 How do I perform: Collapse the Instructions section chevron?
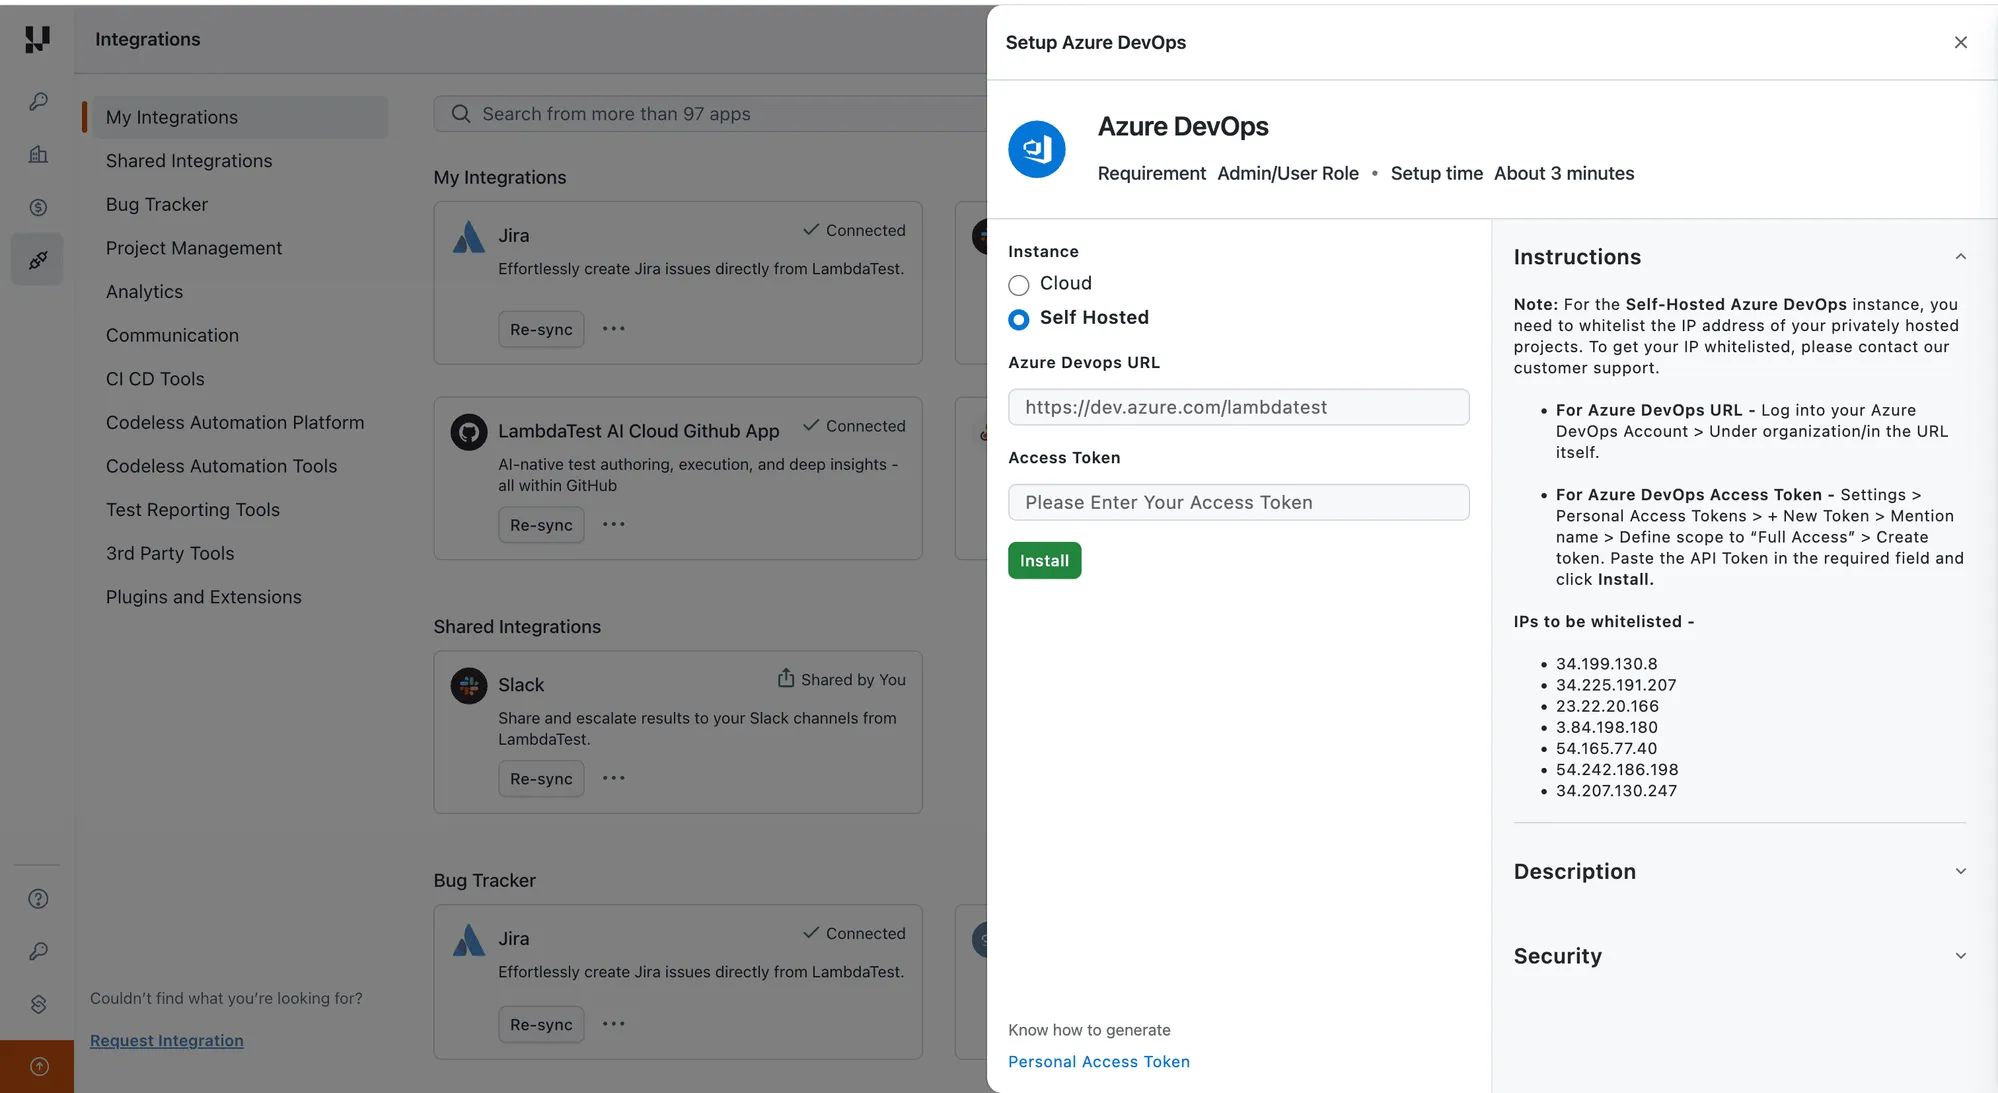(1960, 257)
